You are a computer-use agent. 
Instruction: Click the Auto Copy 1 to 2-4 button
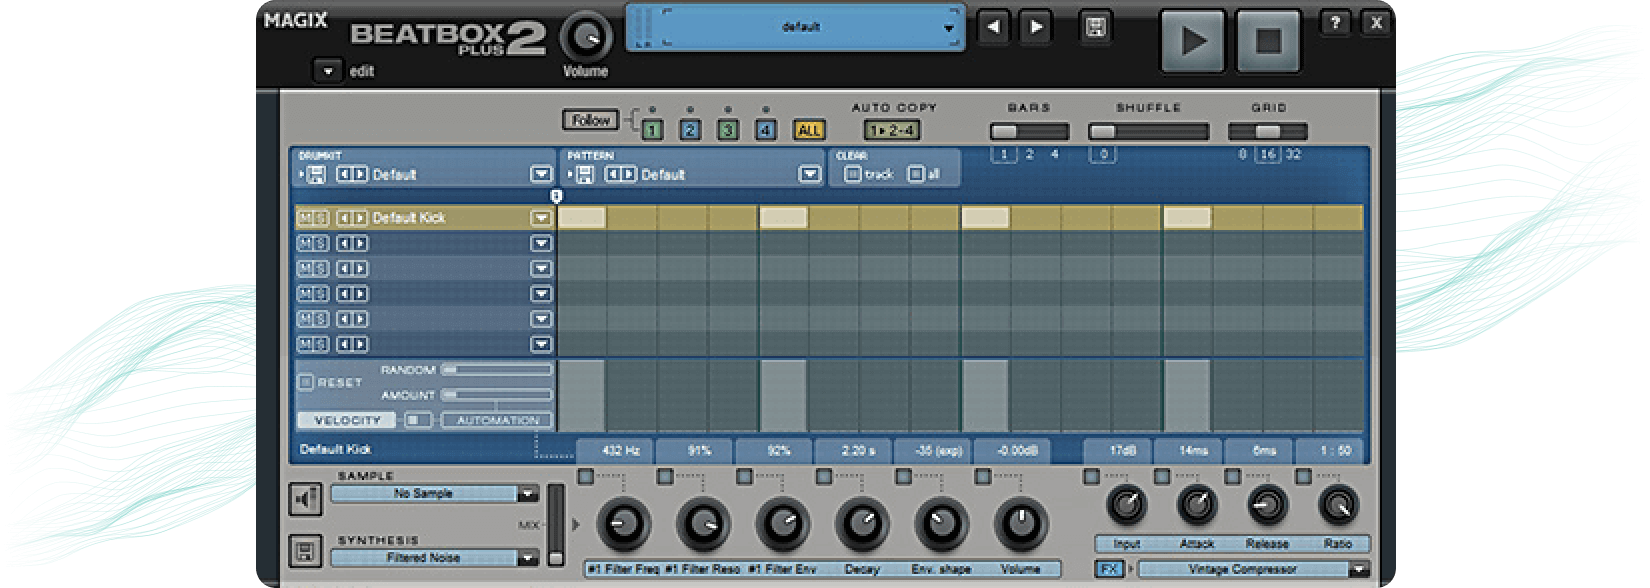[891, 130]
